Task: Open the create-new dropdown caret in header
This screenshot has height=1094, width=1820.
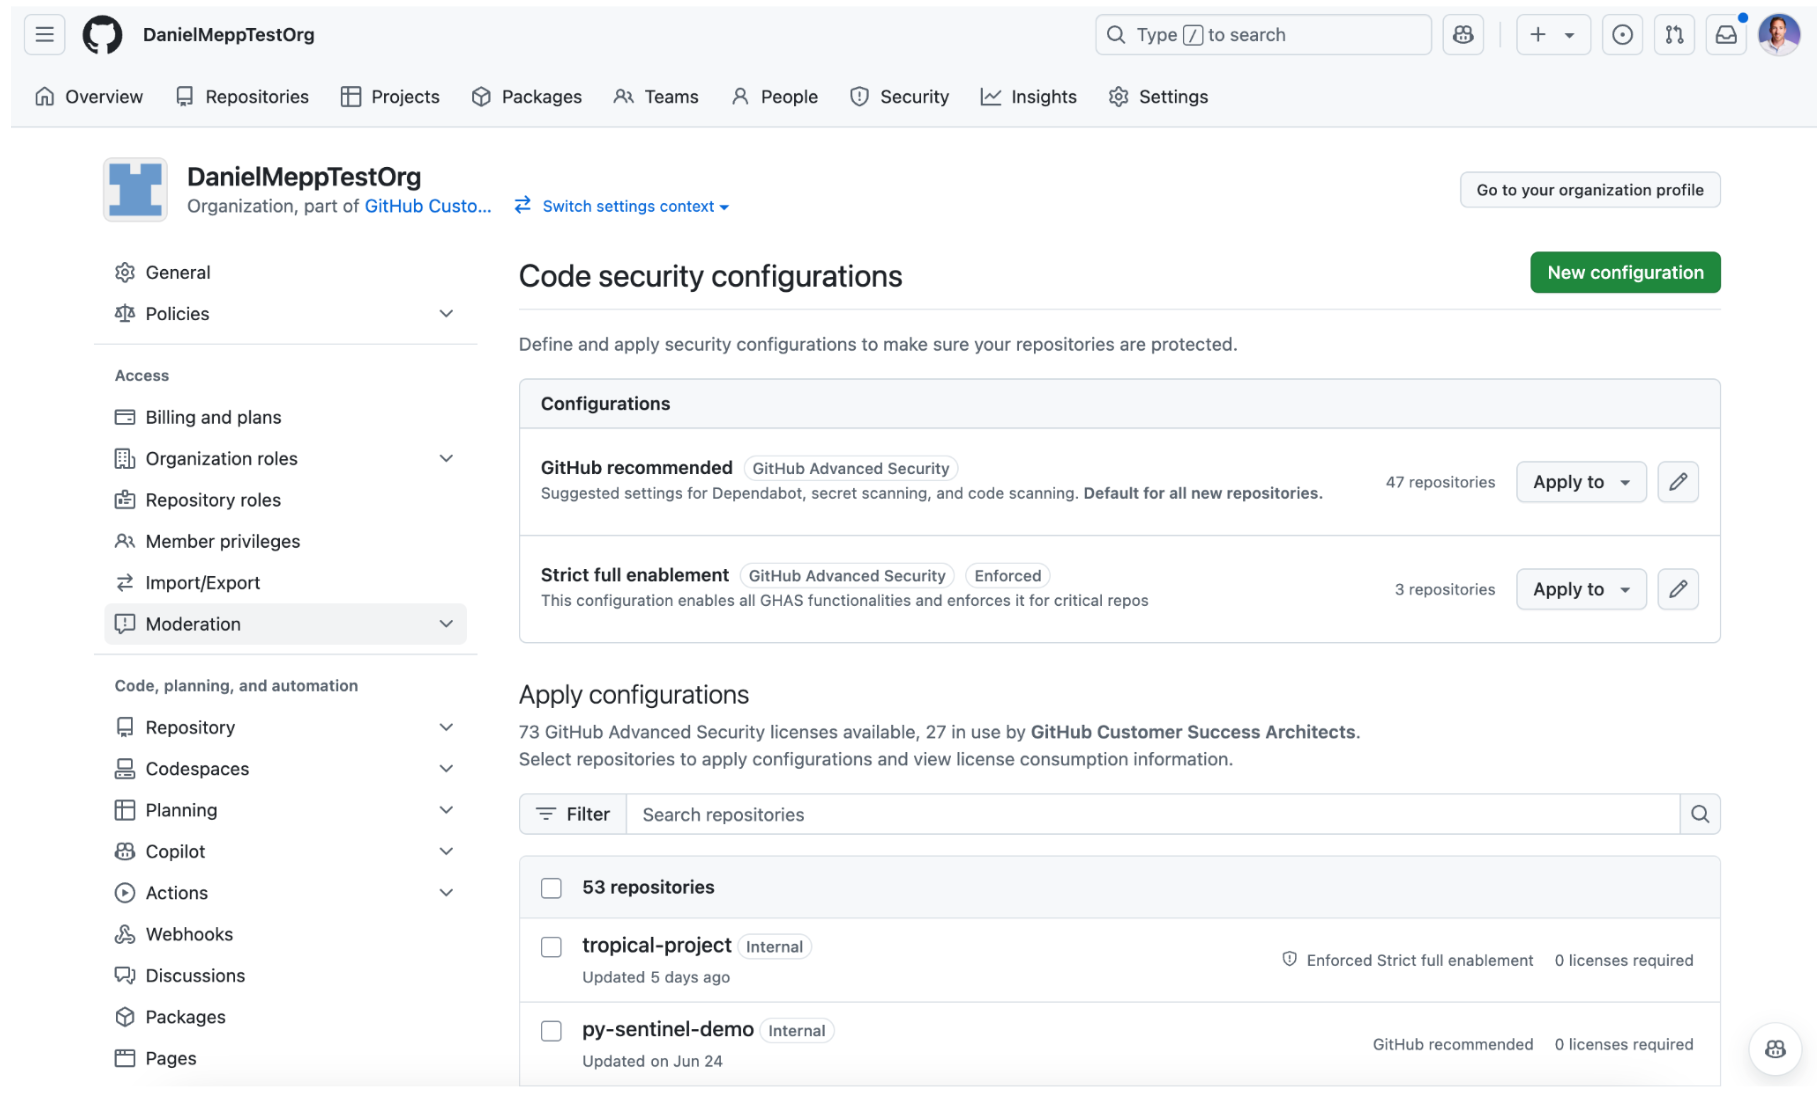Action: coord(1570,35)
